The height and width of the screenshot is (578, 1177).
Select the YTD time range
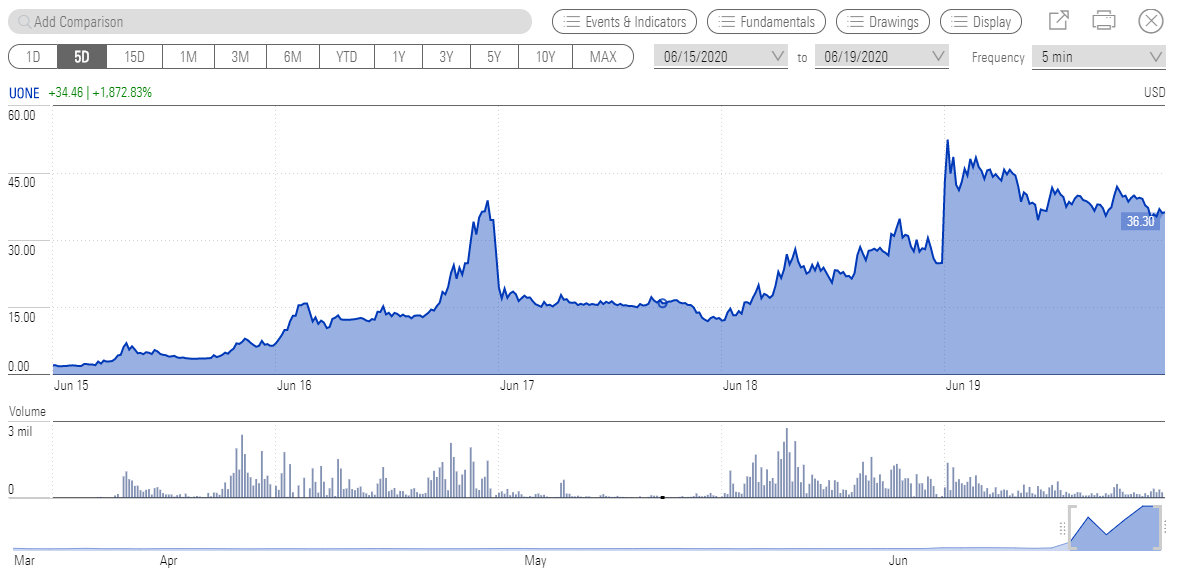346,57
